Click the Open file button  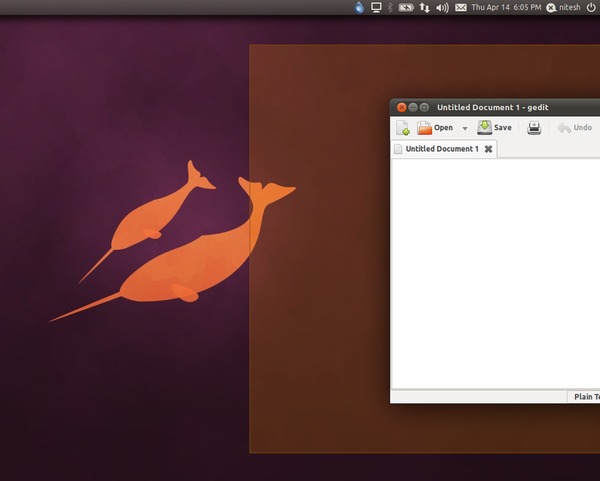[x=435, y=128]
